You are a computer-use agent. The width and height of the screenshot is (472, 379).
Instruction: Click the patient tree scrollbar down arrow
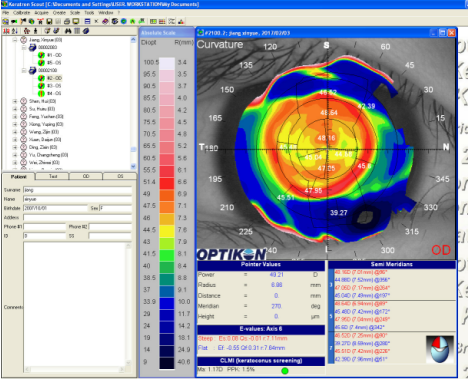tap(133, 166)
